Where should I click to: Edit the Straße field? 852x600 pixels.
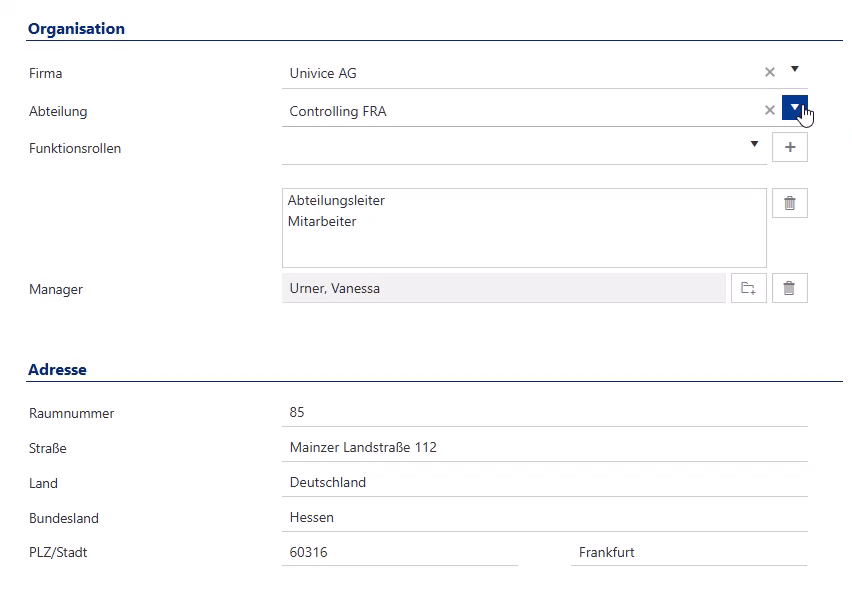coord(544,447)
